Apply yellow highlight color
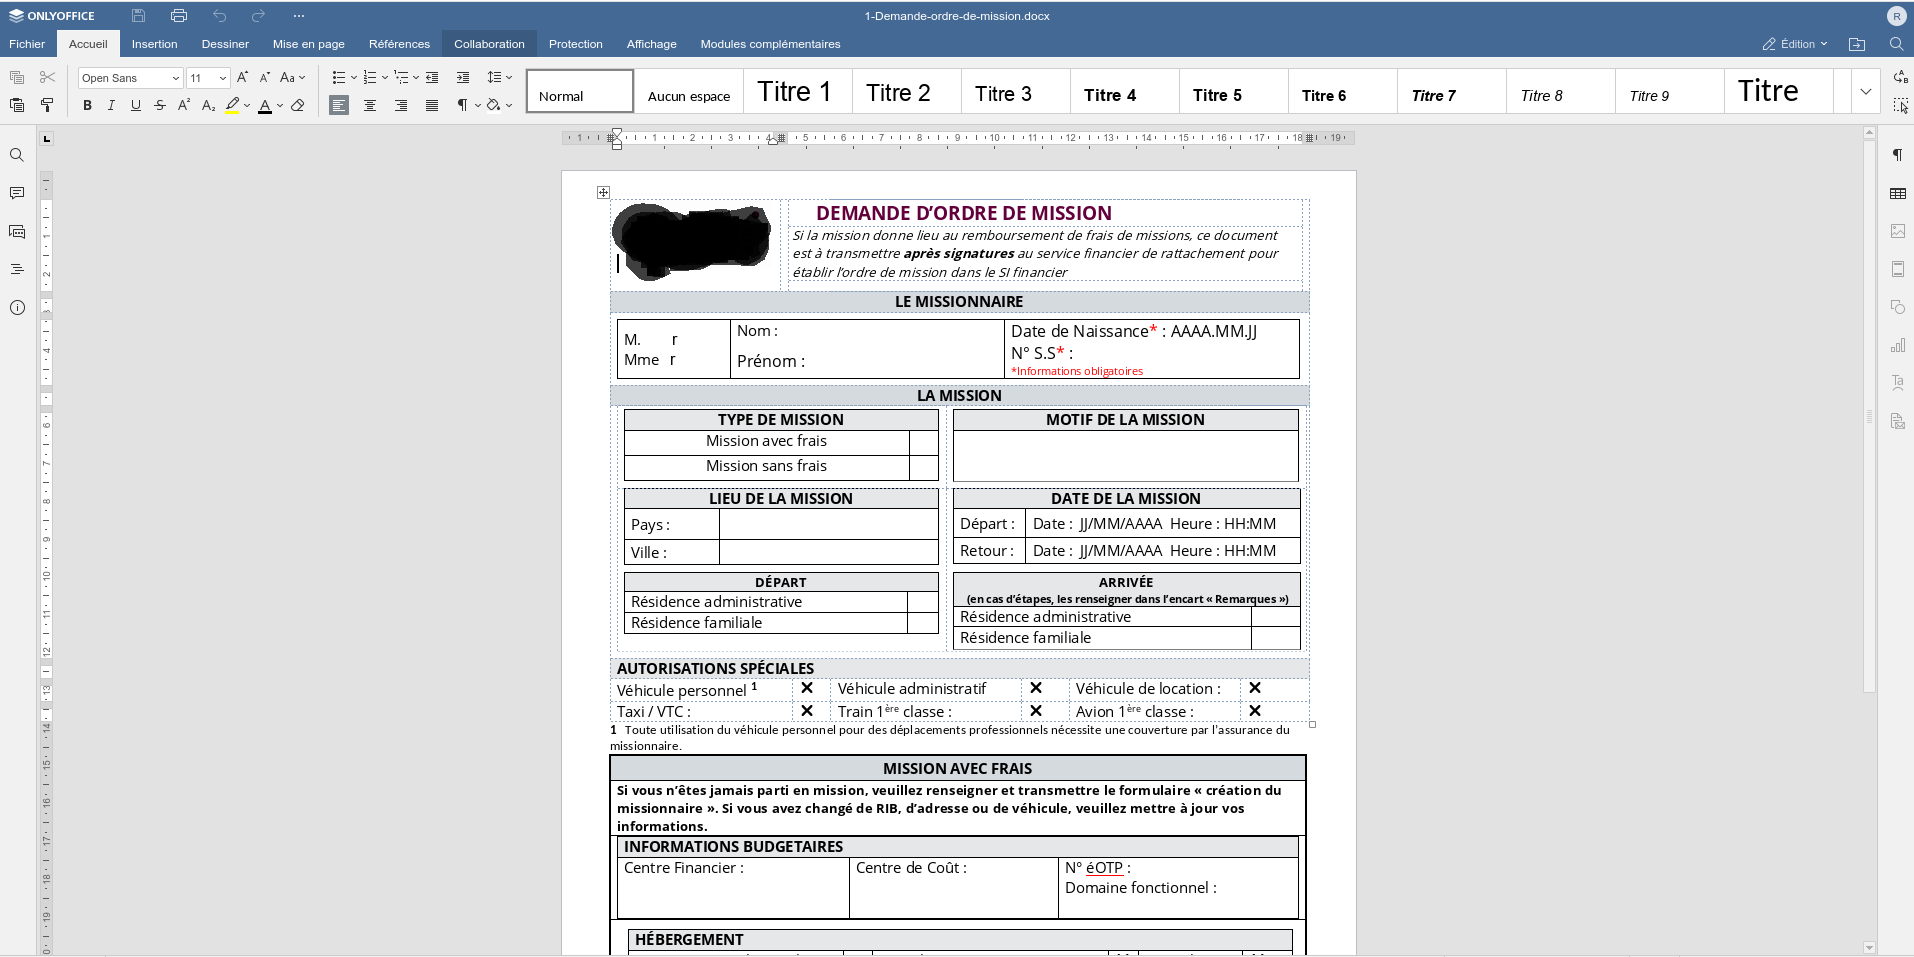The image size is (1914, 957). pyautogui.click(x=232, y=105)
